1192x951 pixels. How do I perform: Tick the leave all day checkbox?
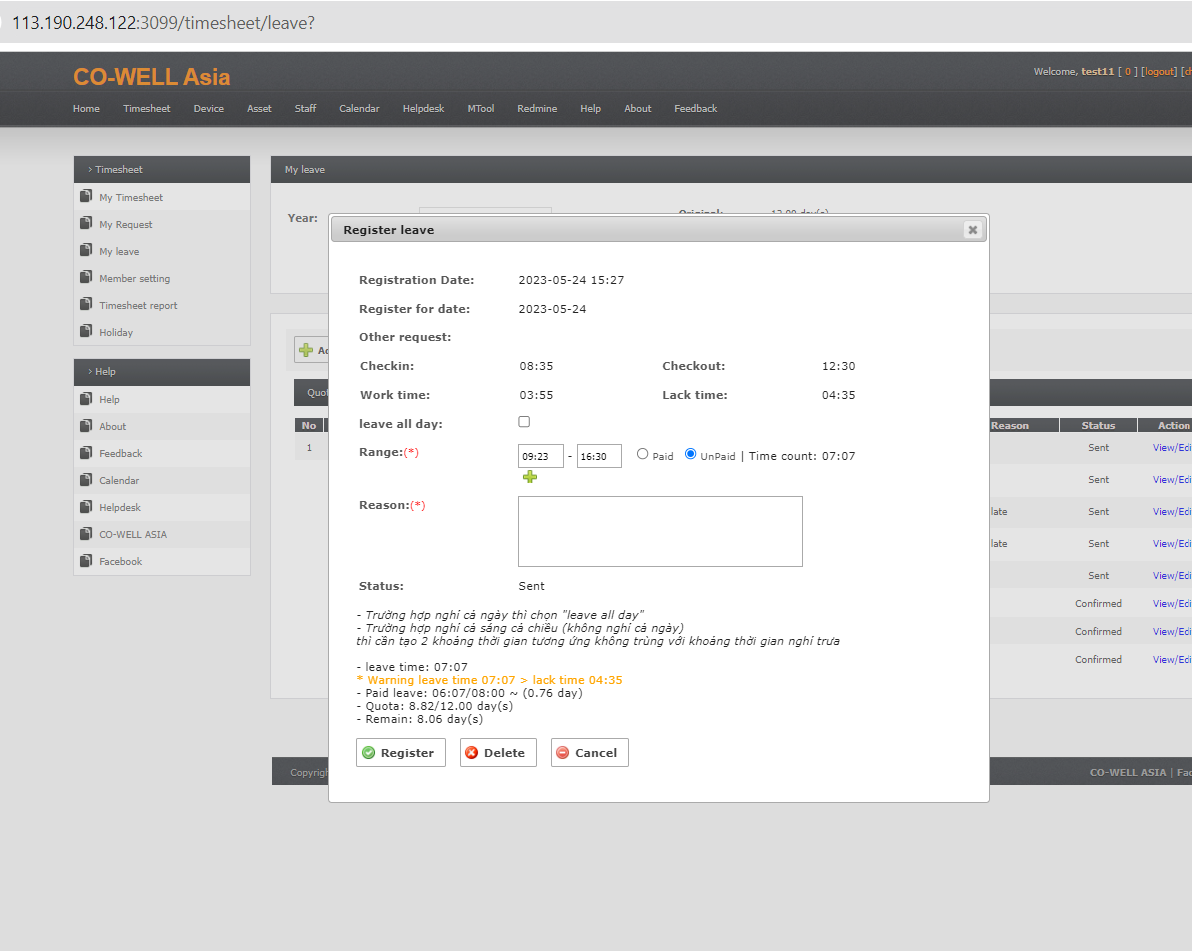(x=524, y=422)
